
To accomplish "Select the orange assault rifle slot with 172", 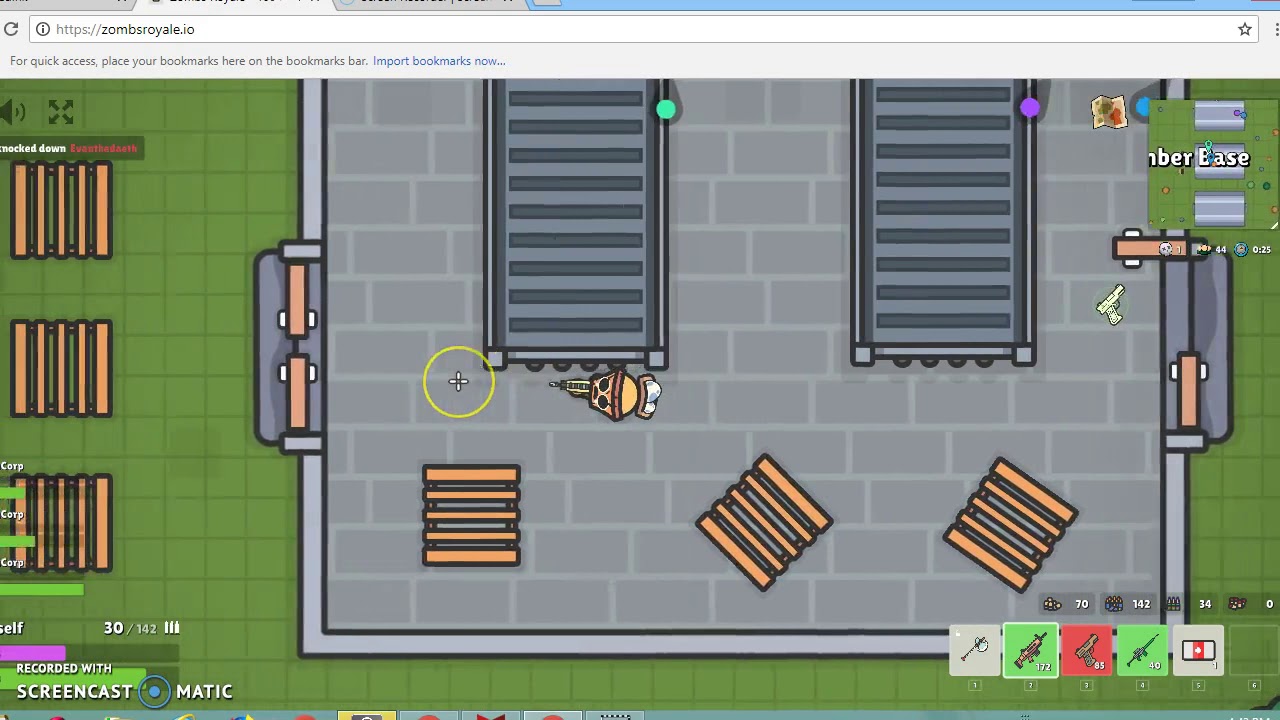I will point(1031,651).
